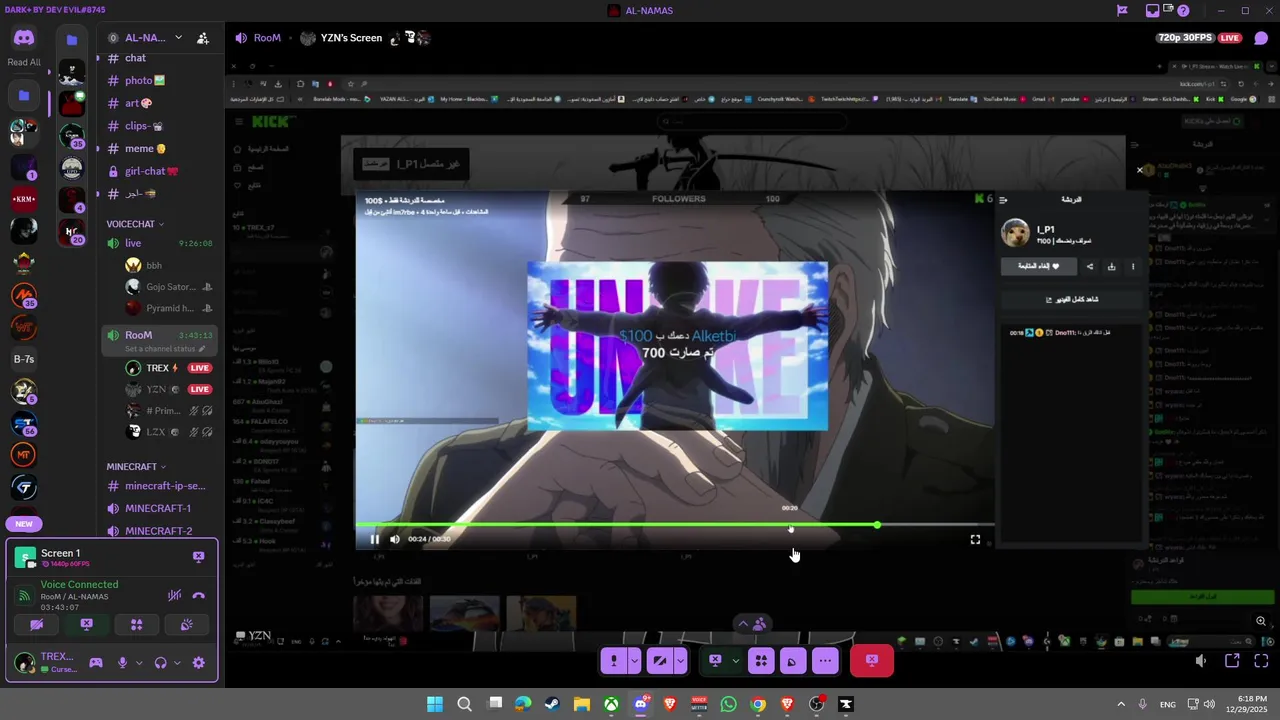This screenshot has width=1280, height=720.
Task: Mute microphone in user panel
Action: click(x=122, y=662)
